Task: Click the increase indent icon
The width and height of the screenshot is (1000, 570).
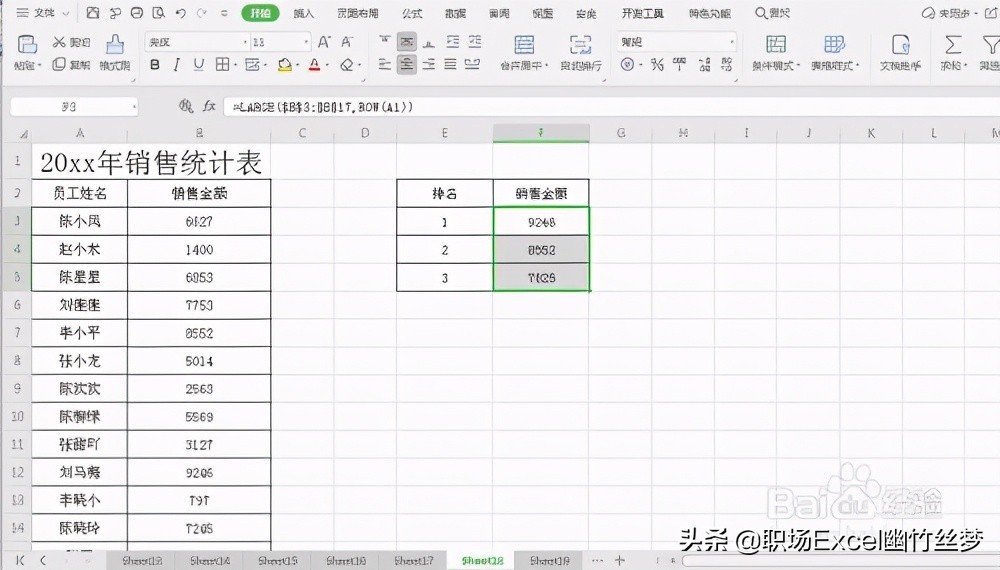Action: pos(475,42)
